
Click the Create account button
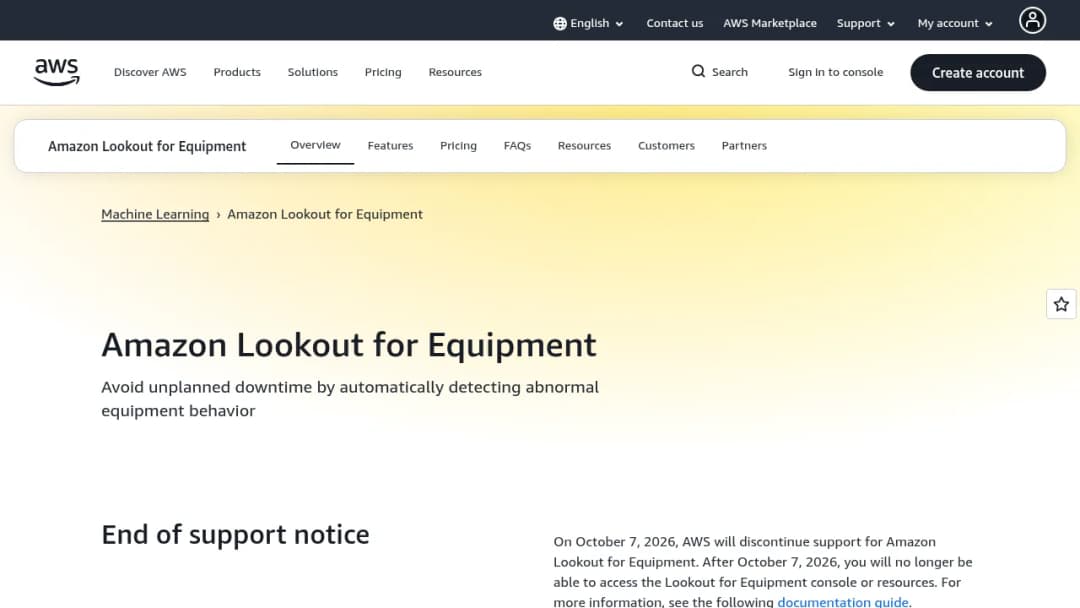click(x=977, y=72)
